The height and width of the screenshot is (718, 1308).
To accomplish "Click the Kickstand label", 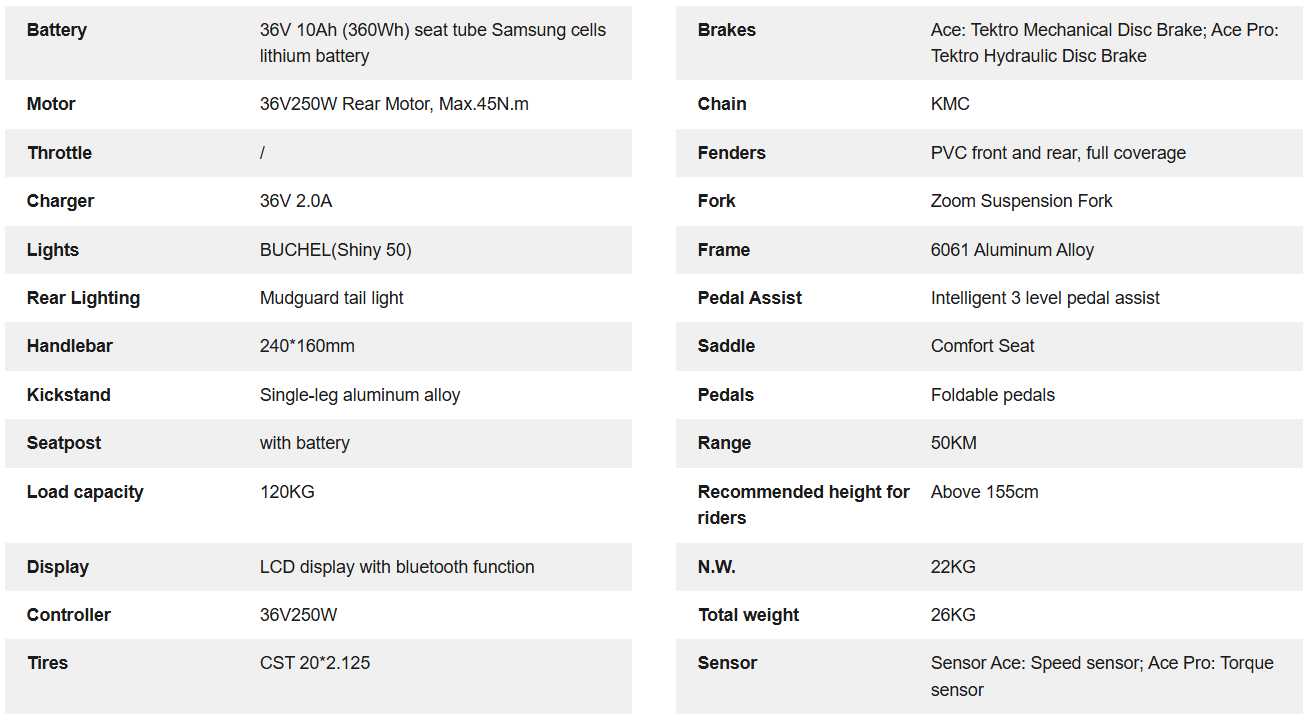I will pyautogui.click(x=69, y=395).
